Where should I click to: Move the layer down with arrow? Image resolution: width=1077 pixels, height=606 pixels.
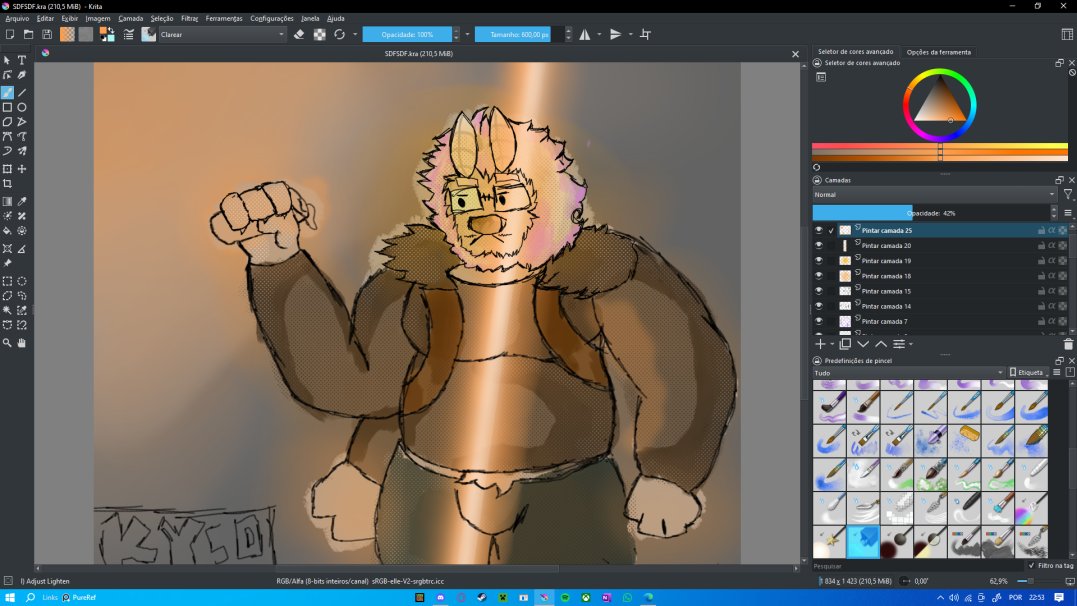[863, 344]
